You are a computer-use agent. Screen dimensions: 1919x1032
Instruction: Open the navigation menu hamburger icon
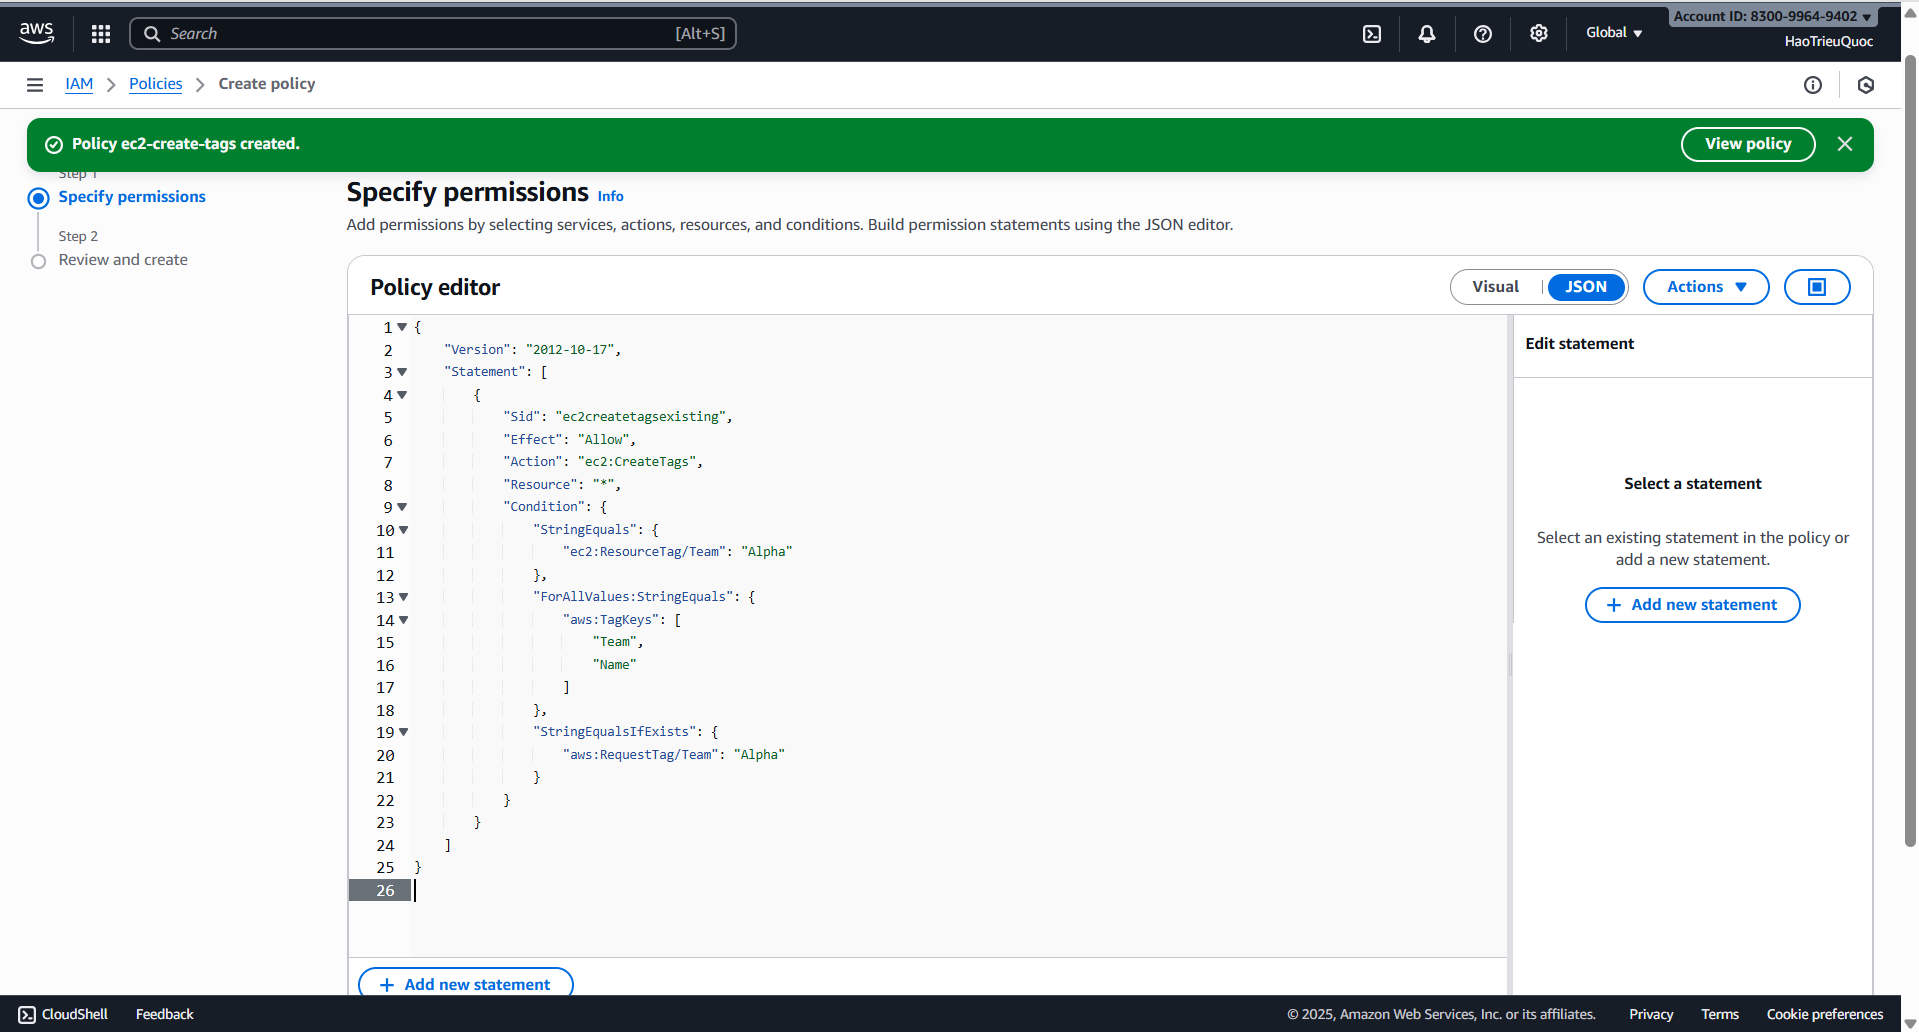pyautogui.click(x=34, y=84)
